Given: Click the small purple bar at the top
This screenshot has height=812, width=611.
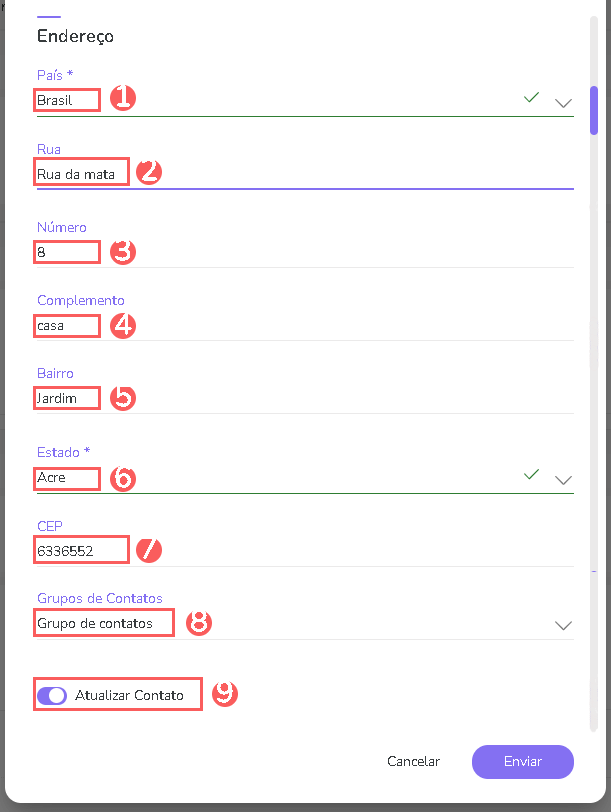Looking at the screenshot, I should click(x=52, y=15).
